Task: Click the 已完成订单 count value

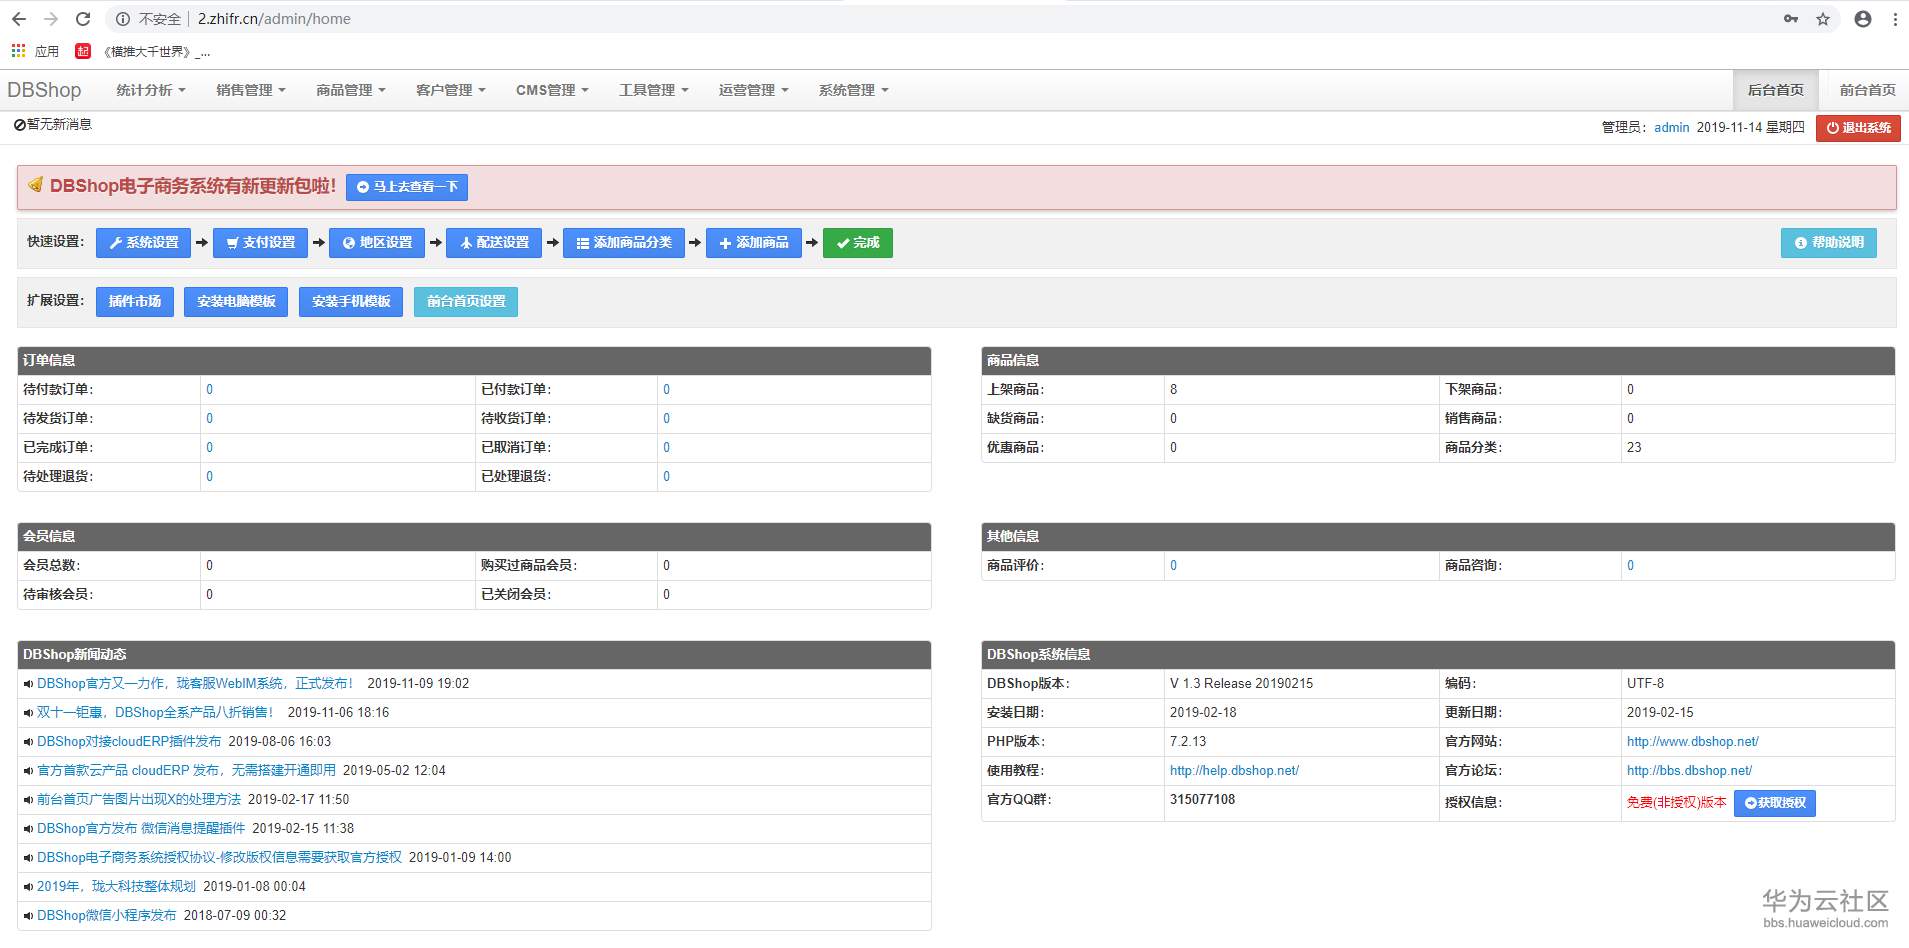Action: [x=209, y=448]
